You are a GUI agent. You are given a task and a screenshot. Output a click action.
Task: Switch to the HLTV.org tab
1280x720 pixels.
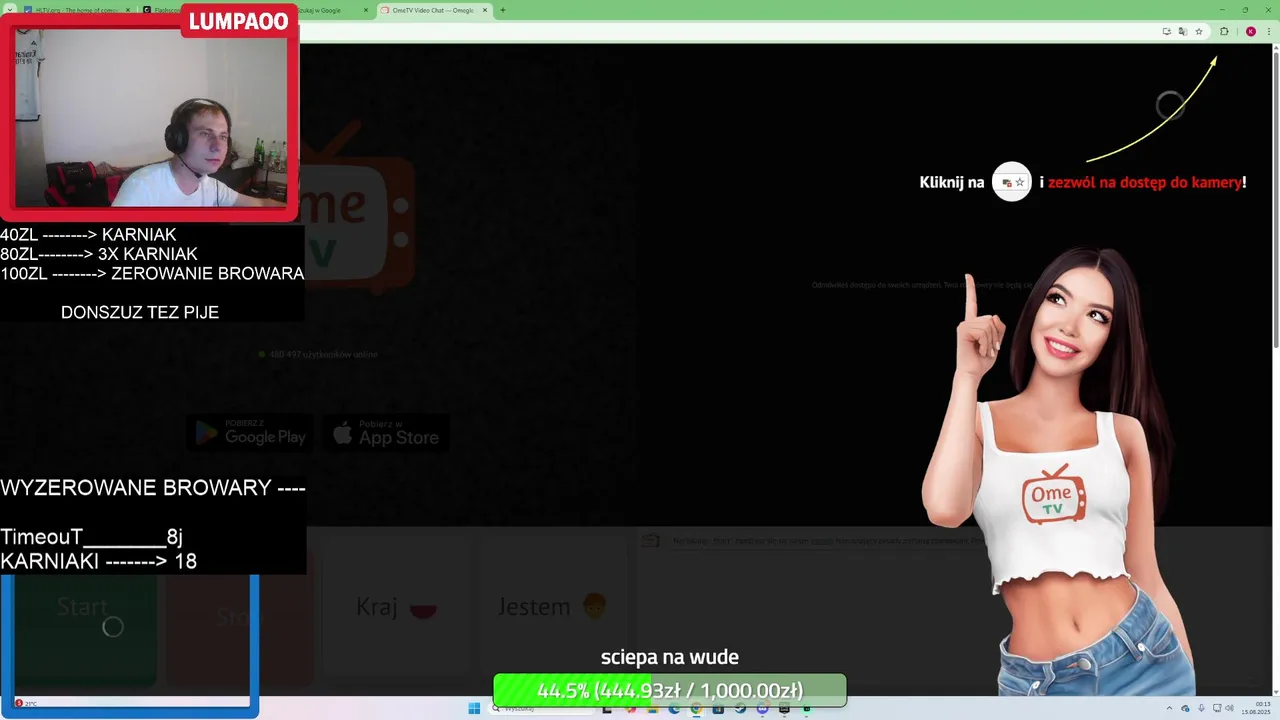pos(77,10)
